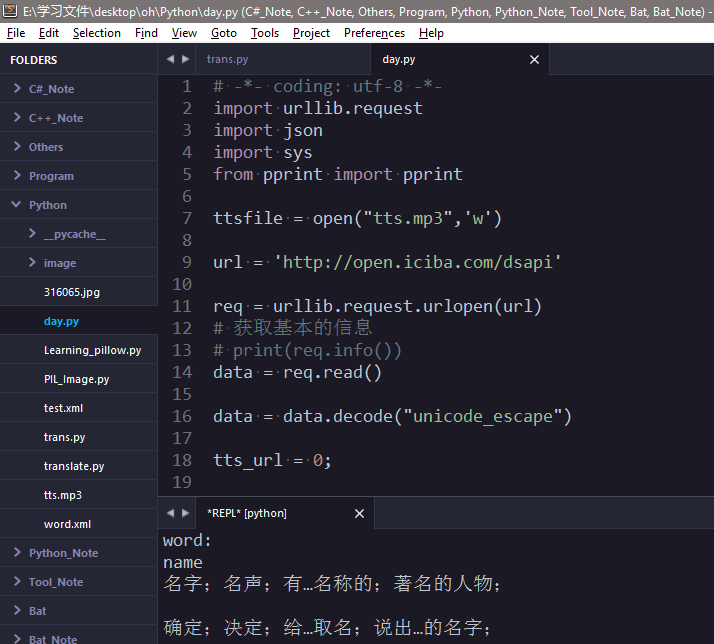714x644 pixels.
Task: Click line number 7 in the gutter
Action: [x=187, y=218]
